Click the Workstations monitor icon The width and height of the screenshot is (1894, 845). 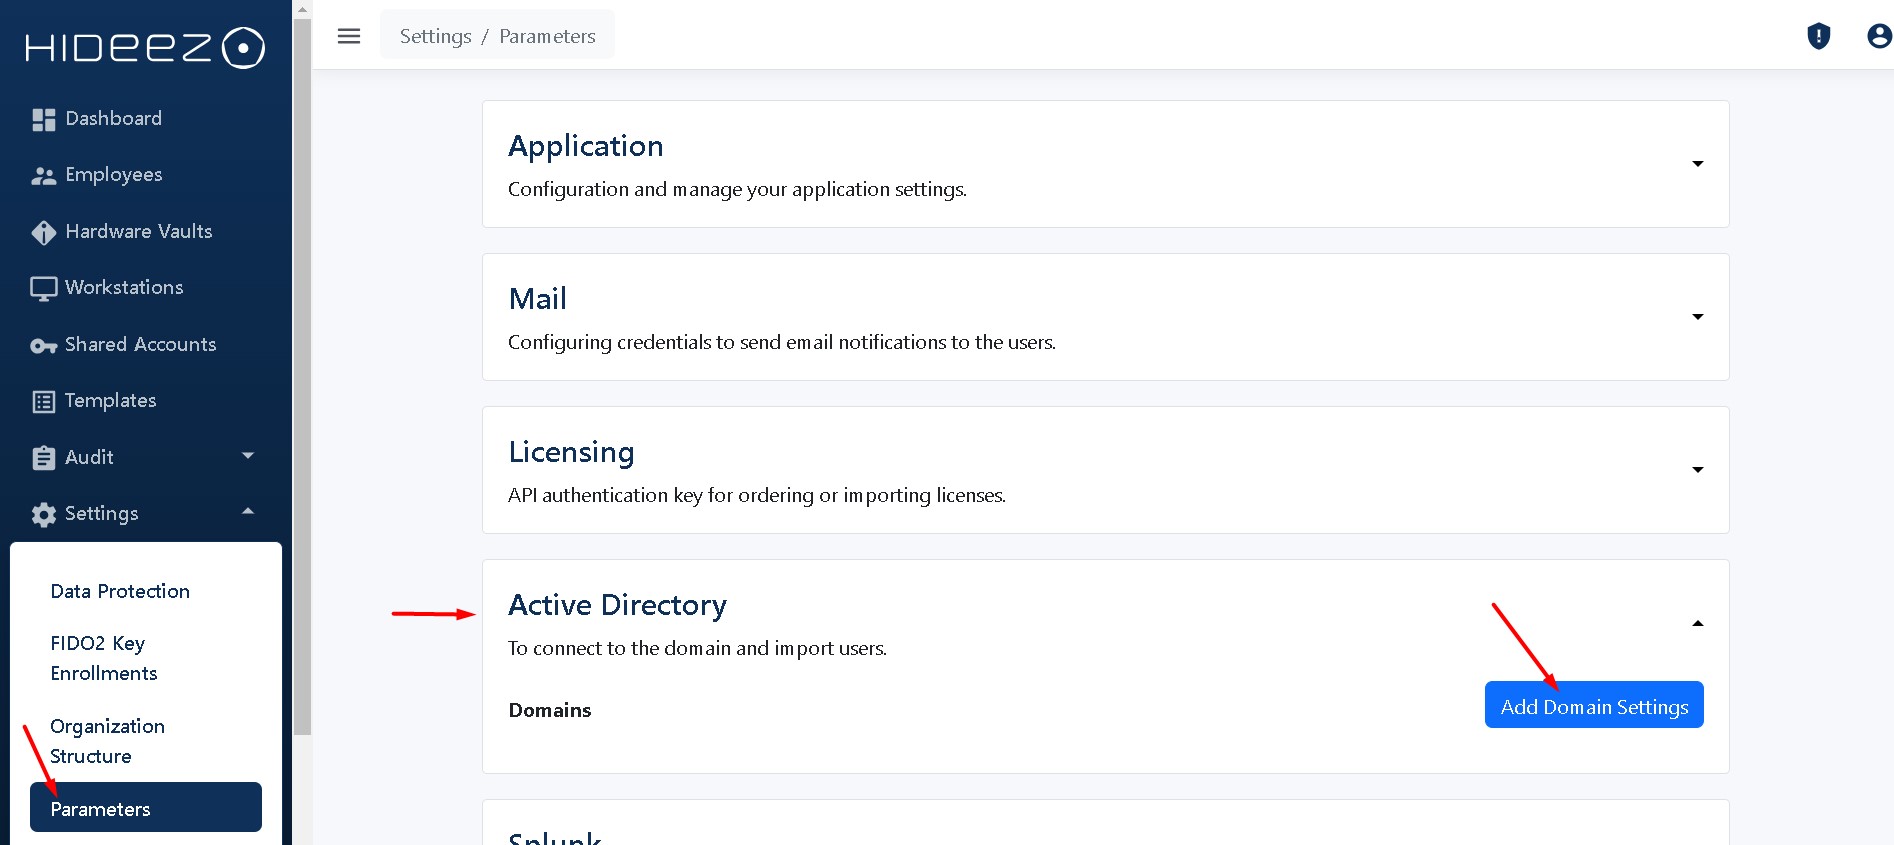coord(43,289)
